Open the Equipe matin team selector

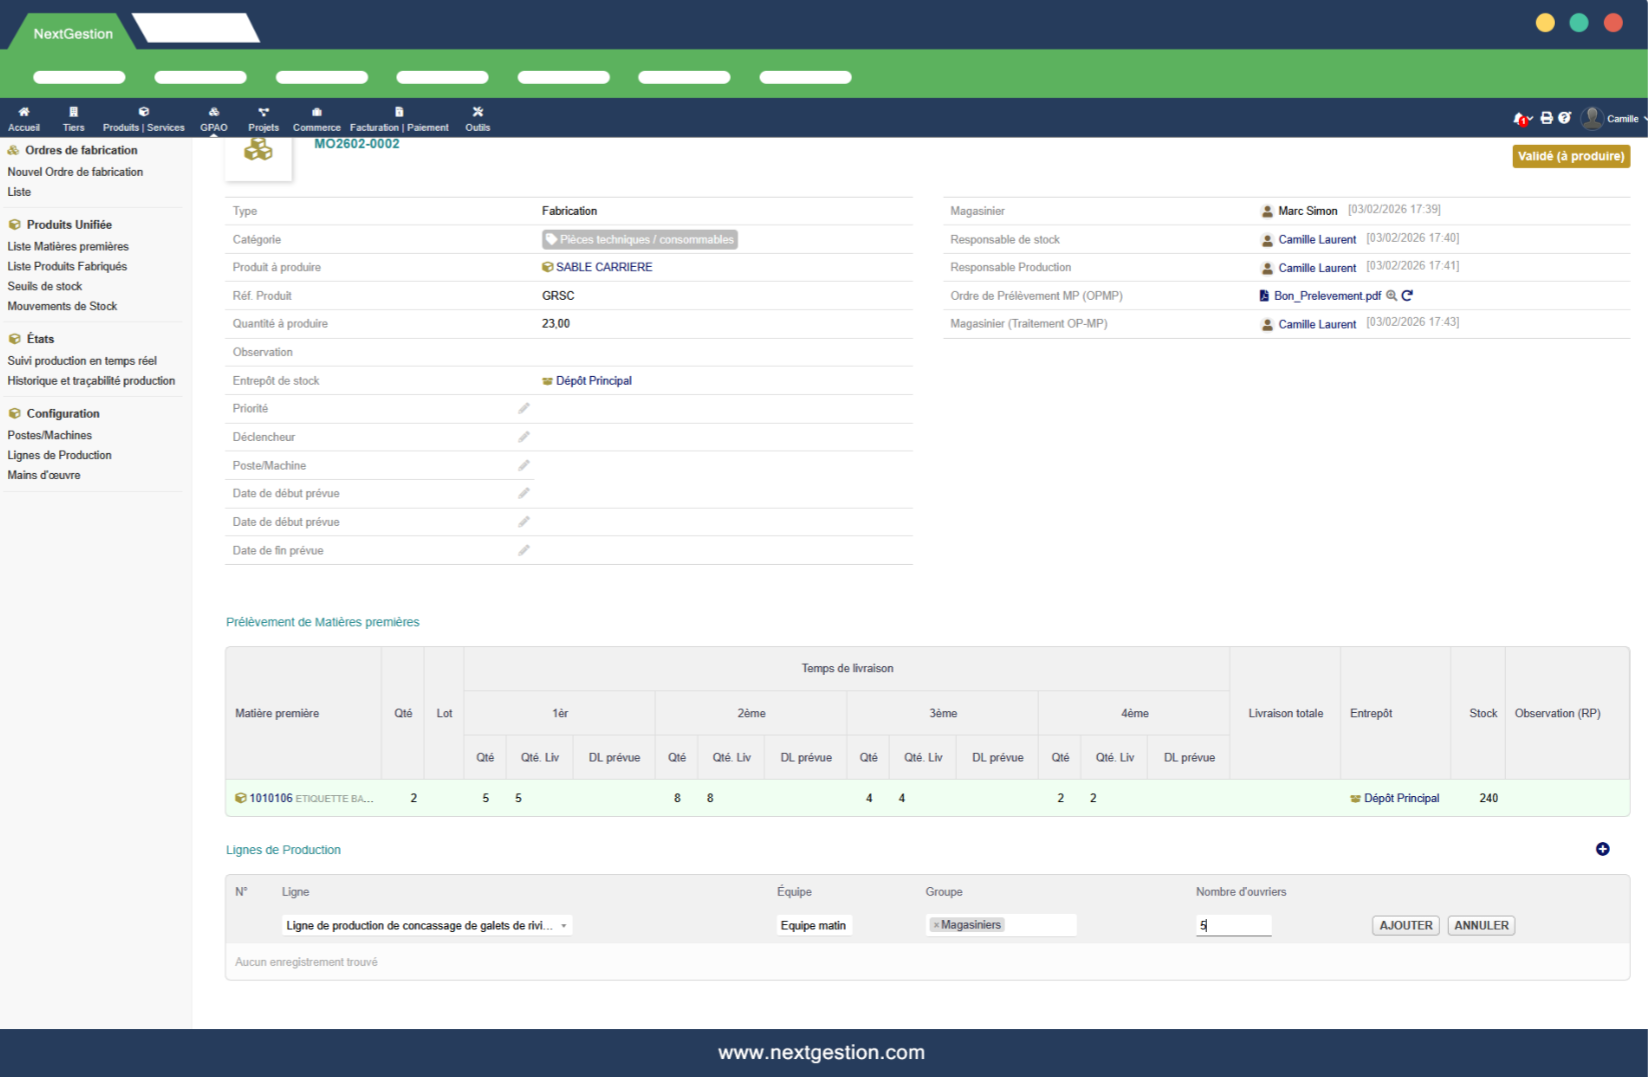pyautogui.click(x=813, y=926)
